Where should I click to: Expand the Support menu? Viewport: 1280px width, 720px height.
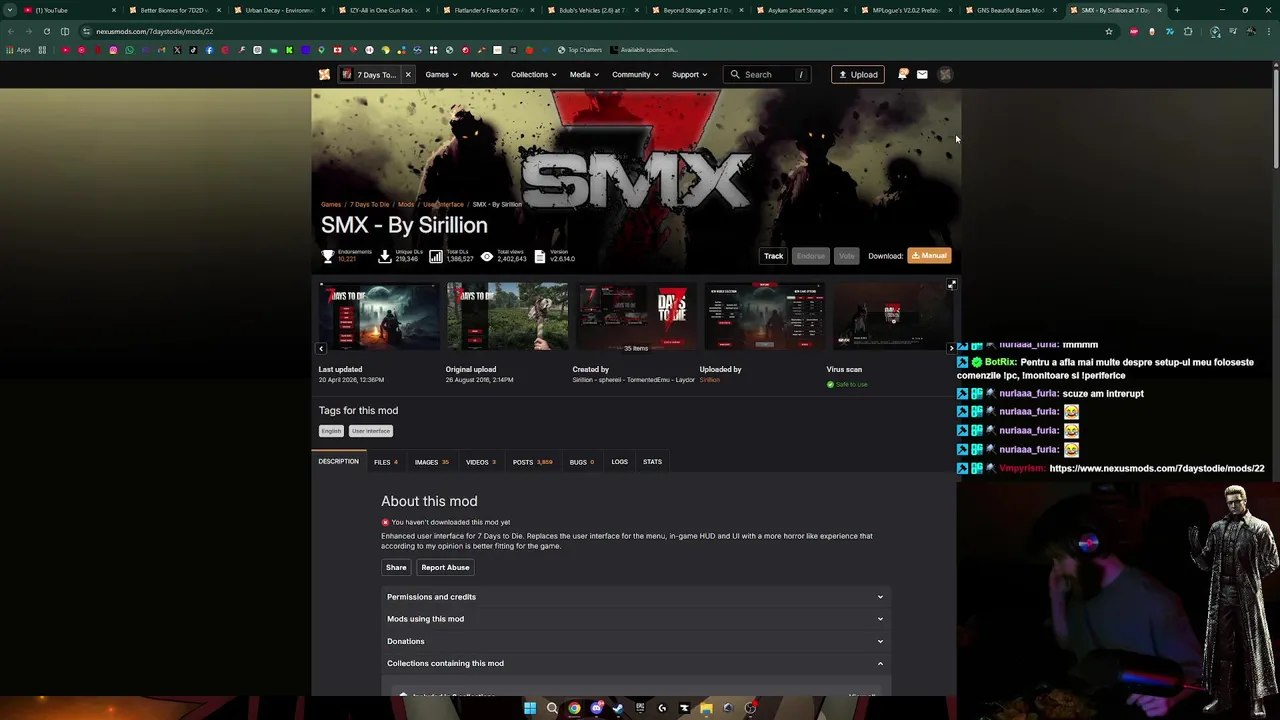pos(689,75)
